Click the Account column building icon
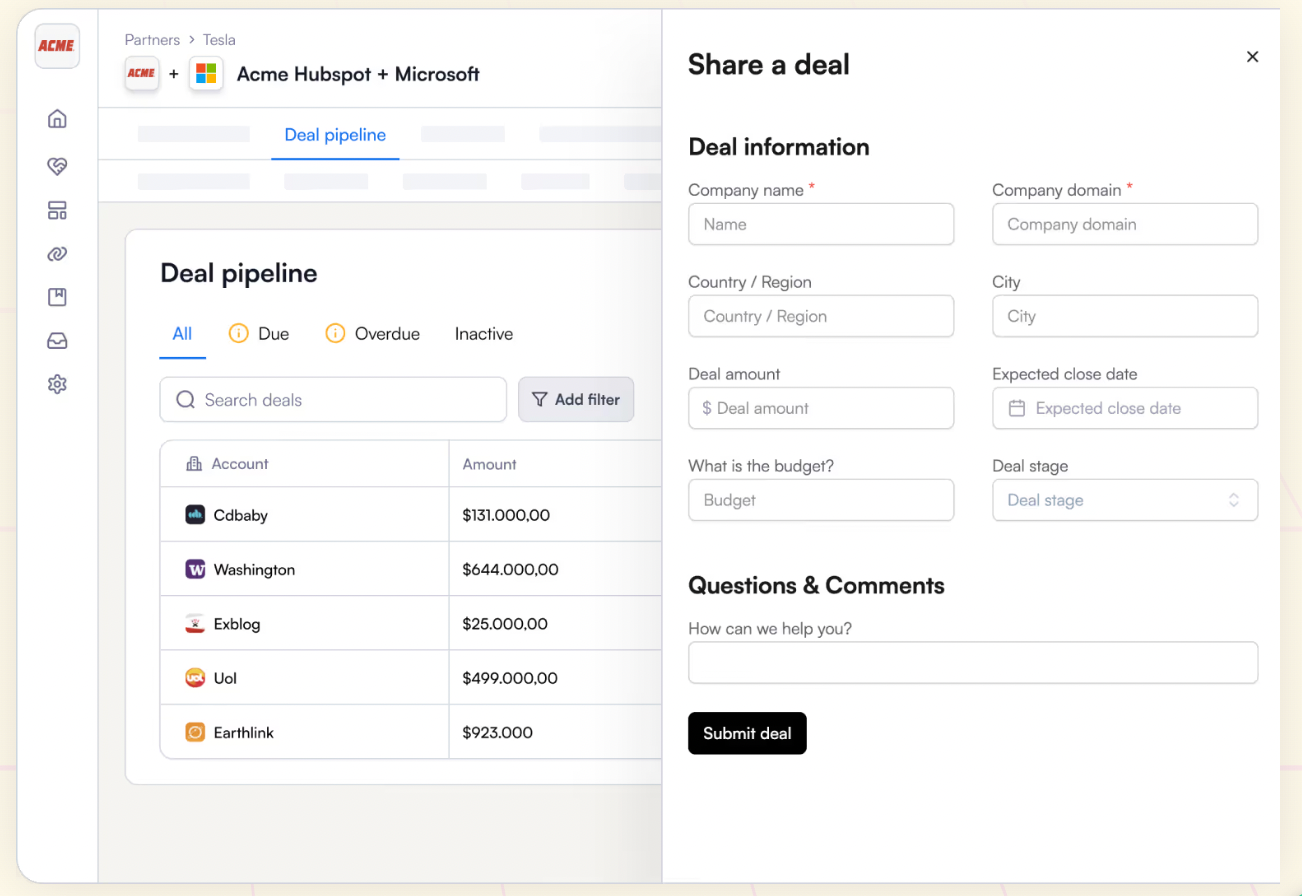Image resolution: width=1302 pixels, height=896 pixels. click(194, 464)
